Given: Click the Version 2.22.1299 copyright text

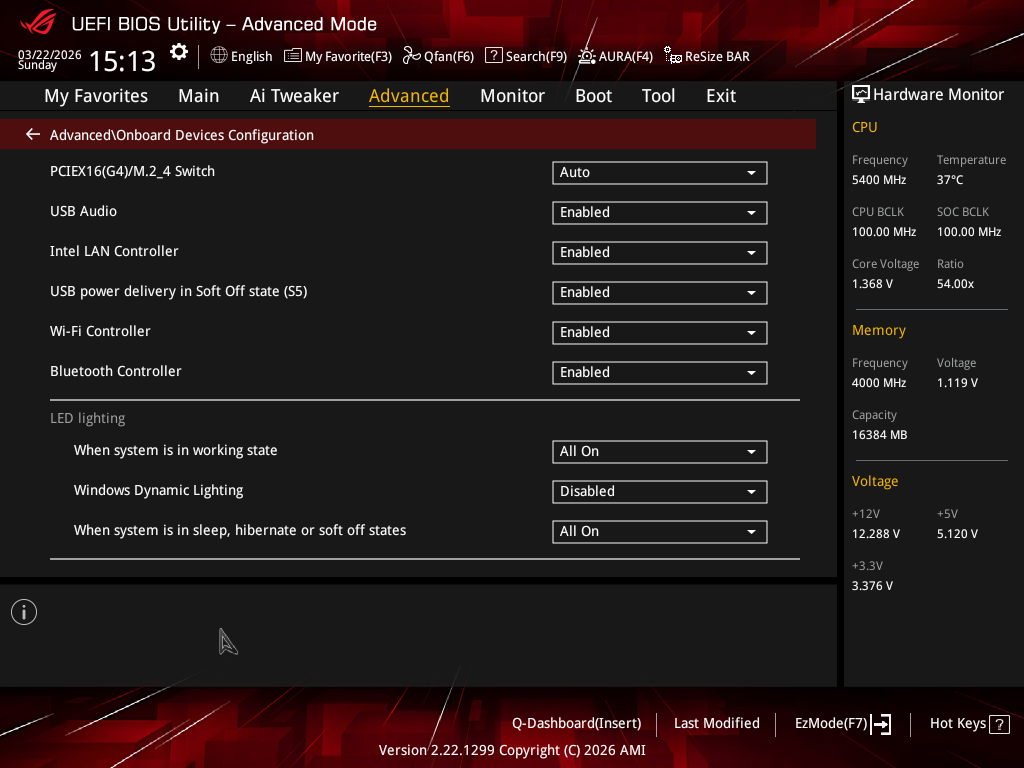Looking at the screenshot, I should [x=512, y=750].
